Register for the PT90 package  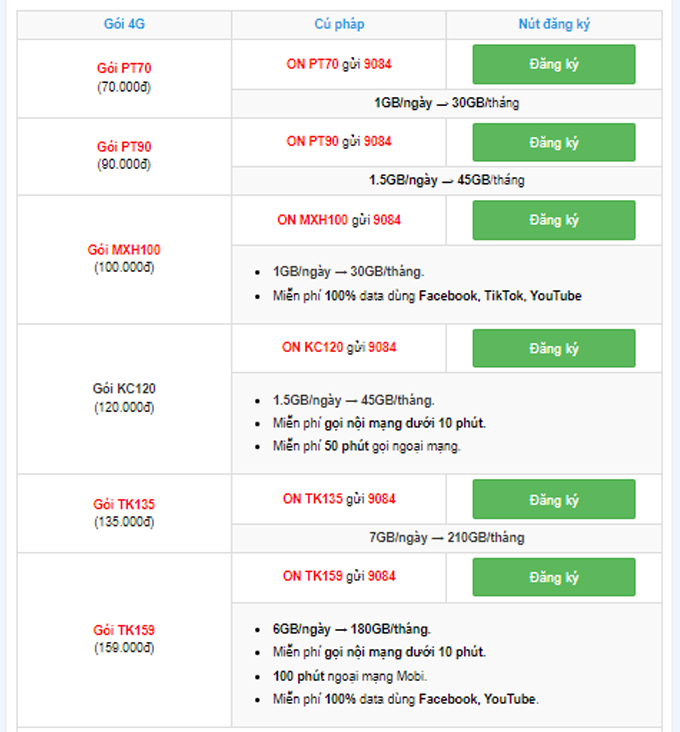coord(553,142)
